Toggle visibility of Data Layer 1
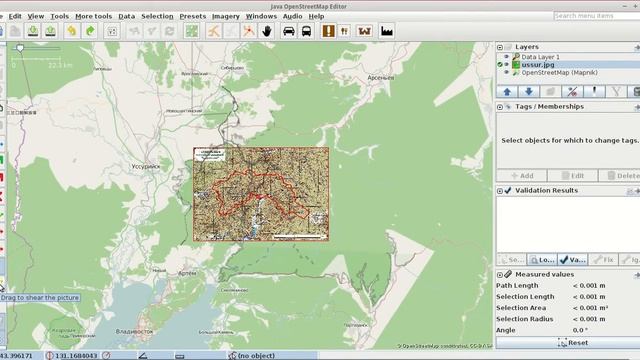Screen dimensions: 640x360 [x=507, y=57]
